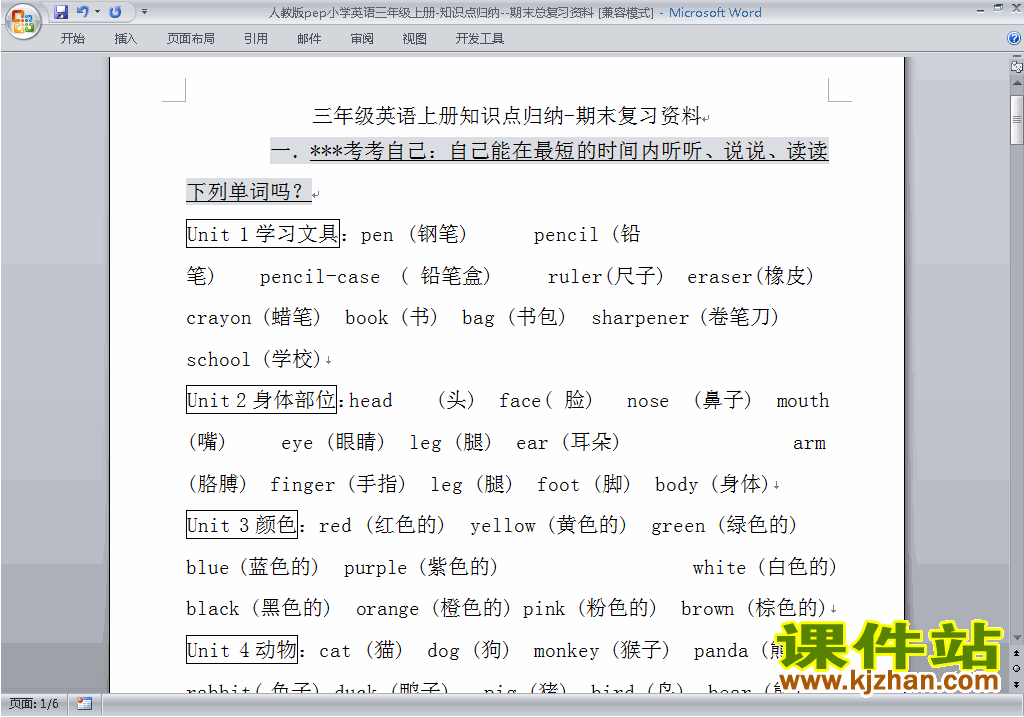Viewport: 1024px width, 718px height.
Task: Open the Select Browse Object circle button
Action: [x=1017, y=668]
